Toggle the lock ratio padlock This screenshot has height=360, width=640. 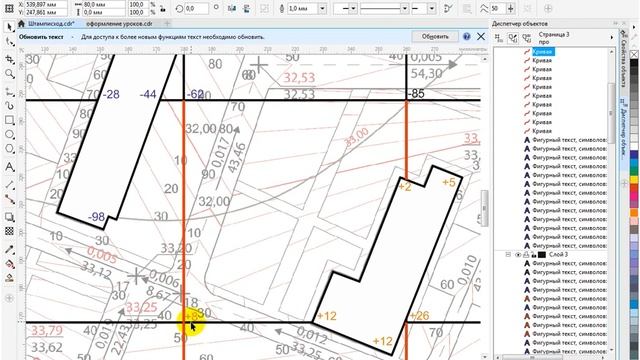point(163,8)
